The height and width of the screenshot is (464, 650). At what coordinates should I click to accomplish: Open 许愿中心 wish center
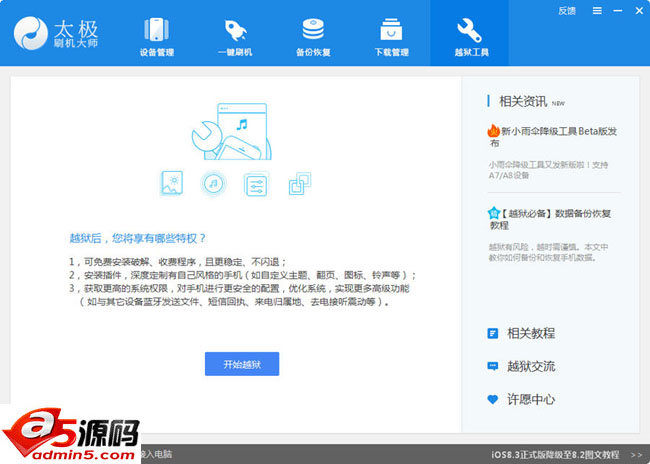pyautogui.click(x=530, y=399)
